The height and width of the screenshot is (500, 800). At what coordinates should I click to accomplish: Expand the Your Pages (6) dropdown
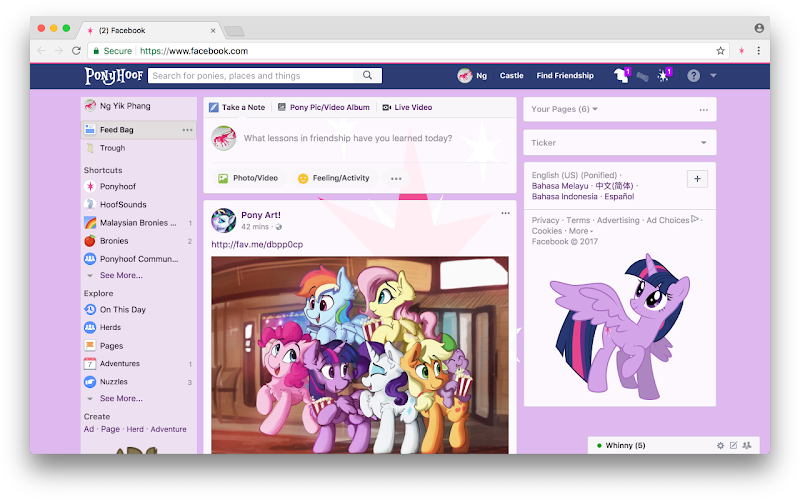point(564,109)
